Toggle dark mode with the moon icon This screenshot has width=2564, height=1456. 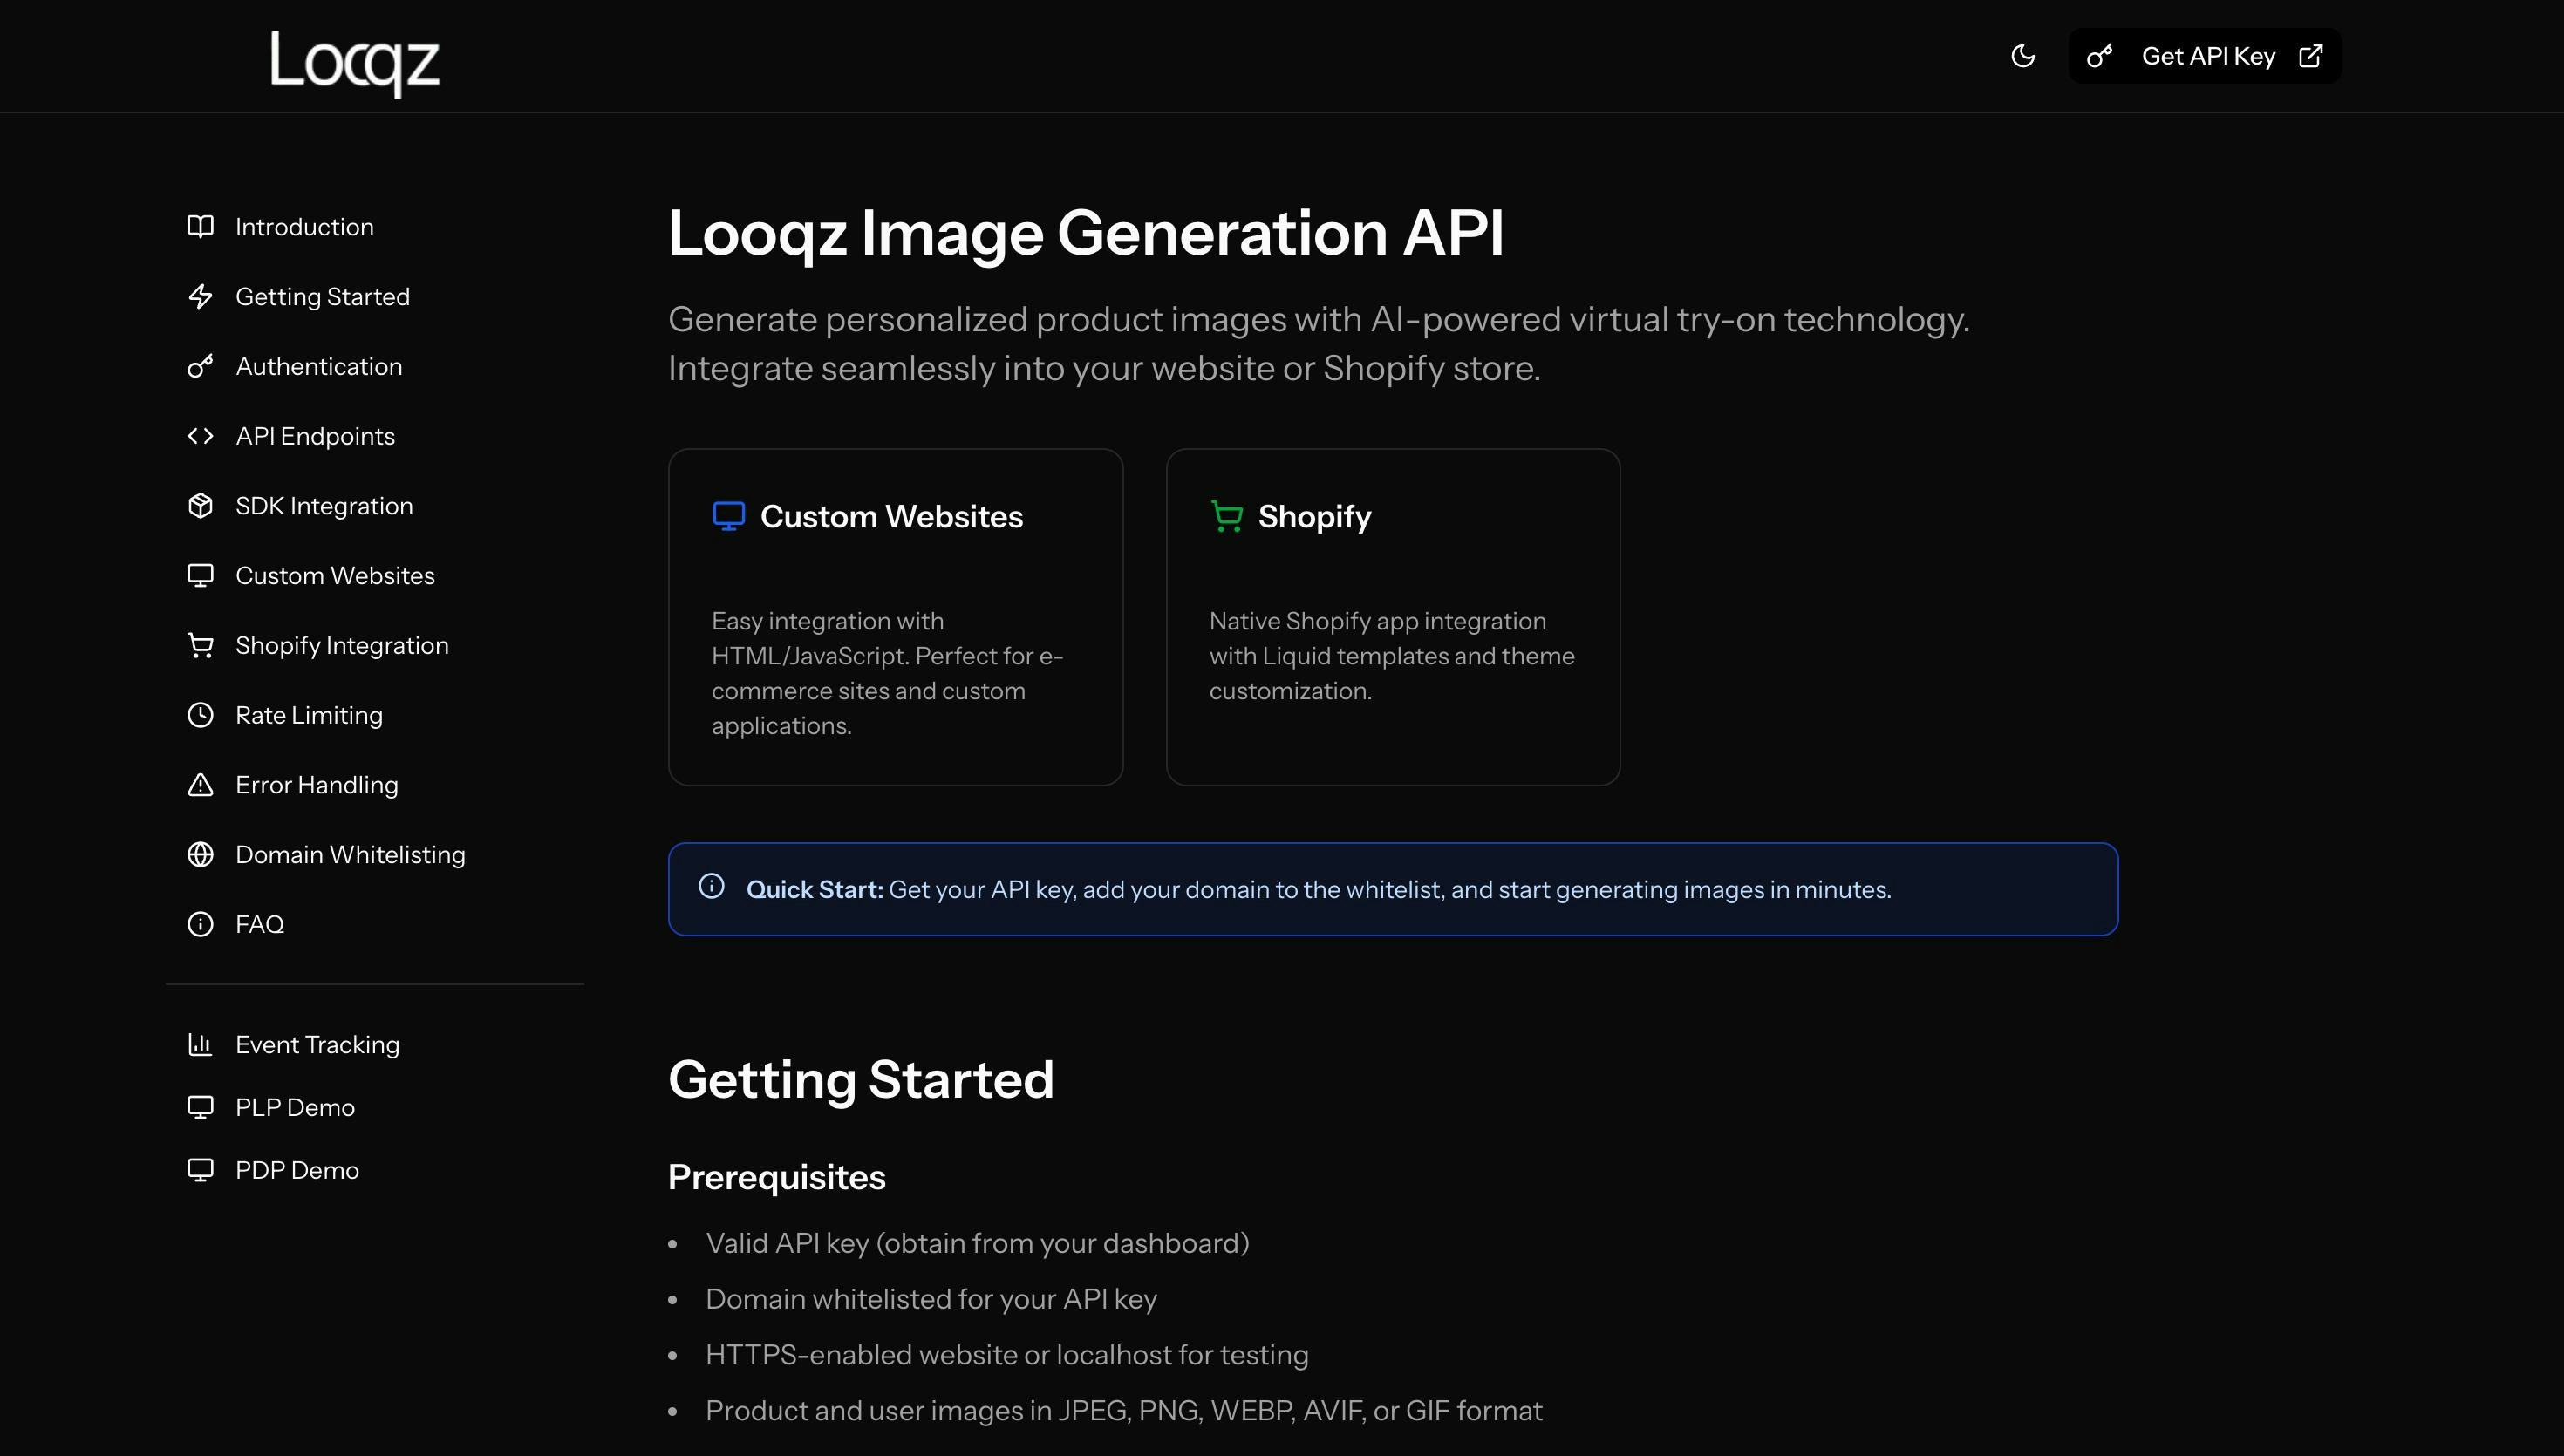[x=2023, y=56]
